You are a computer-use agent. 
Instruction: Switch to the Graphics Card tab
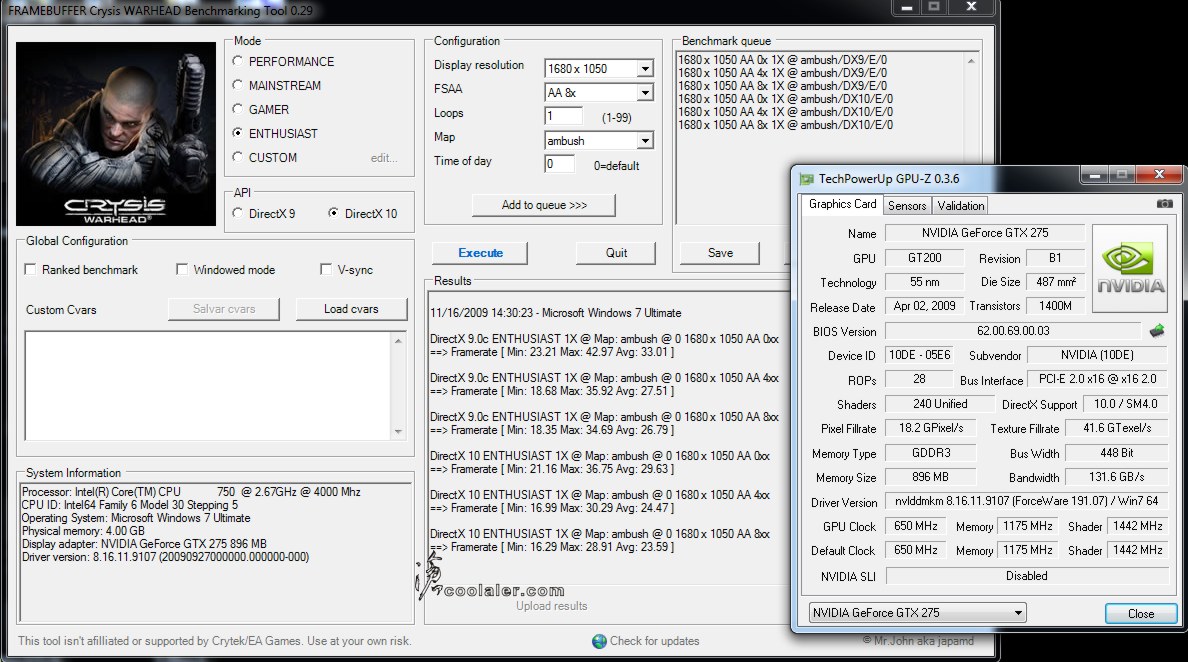(x=842, y=205)
